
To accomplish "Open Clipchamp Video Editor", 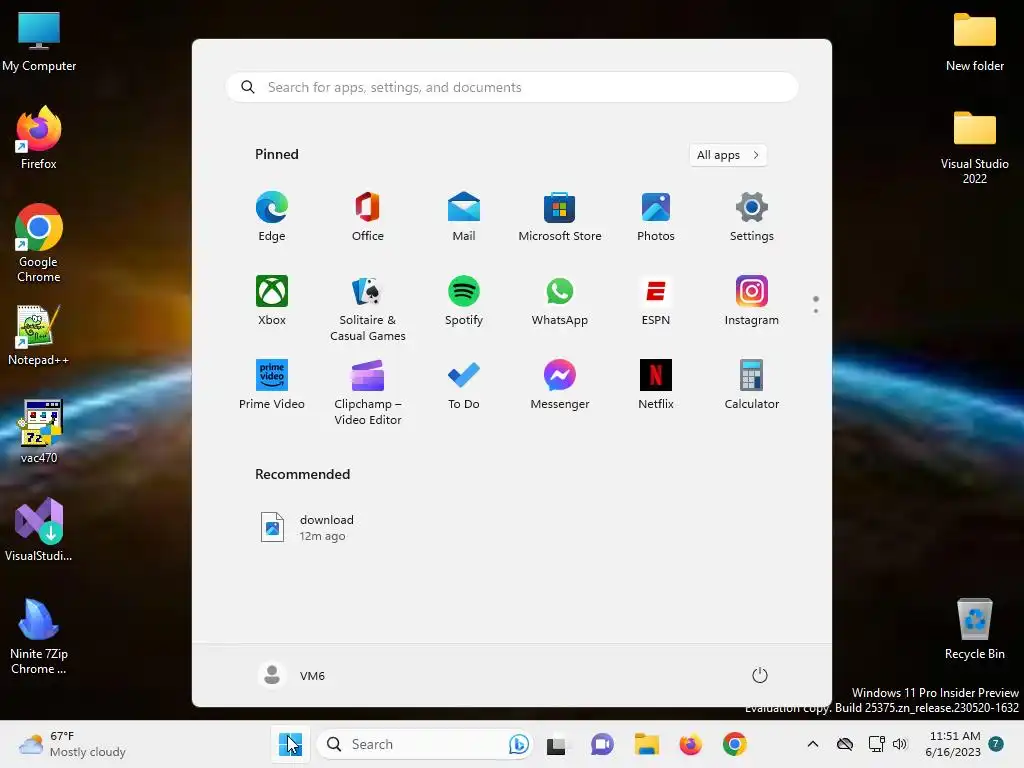I will pyautogui.click(x=368, y=392).
